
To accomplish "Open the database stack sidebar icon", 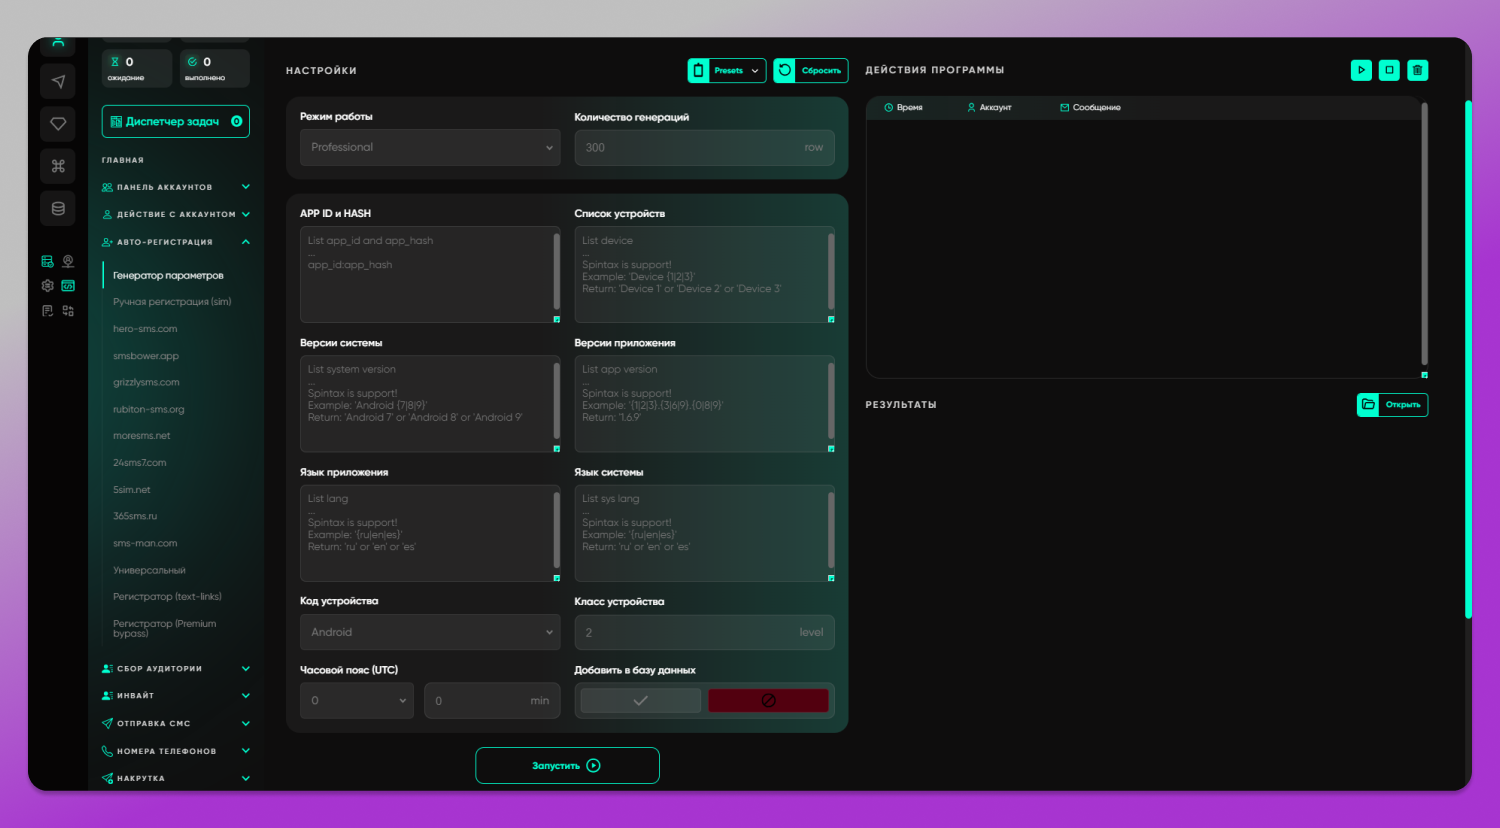I will click(58, 209).
